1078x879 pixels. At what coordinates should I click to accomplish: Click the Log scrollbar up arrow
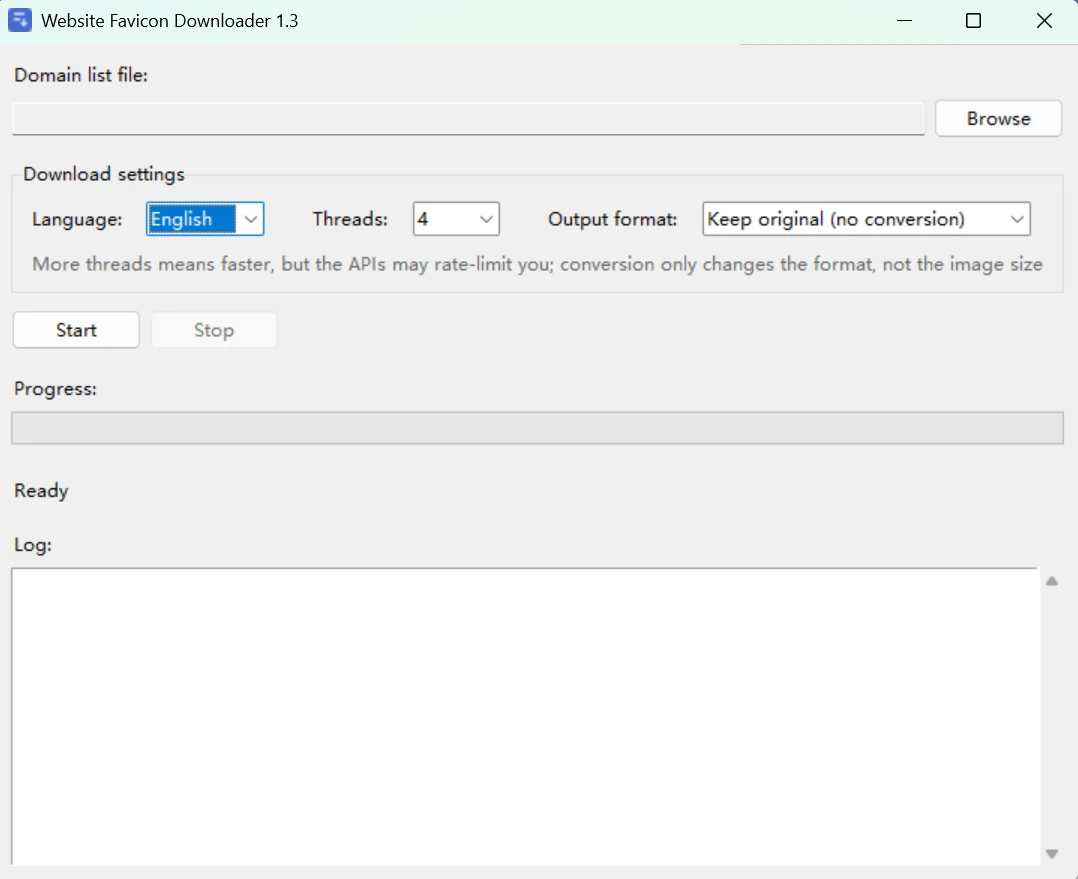1052,581
